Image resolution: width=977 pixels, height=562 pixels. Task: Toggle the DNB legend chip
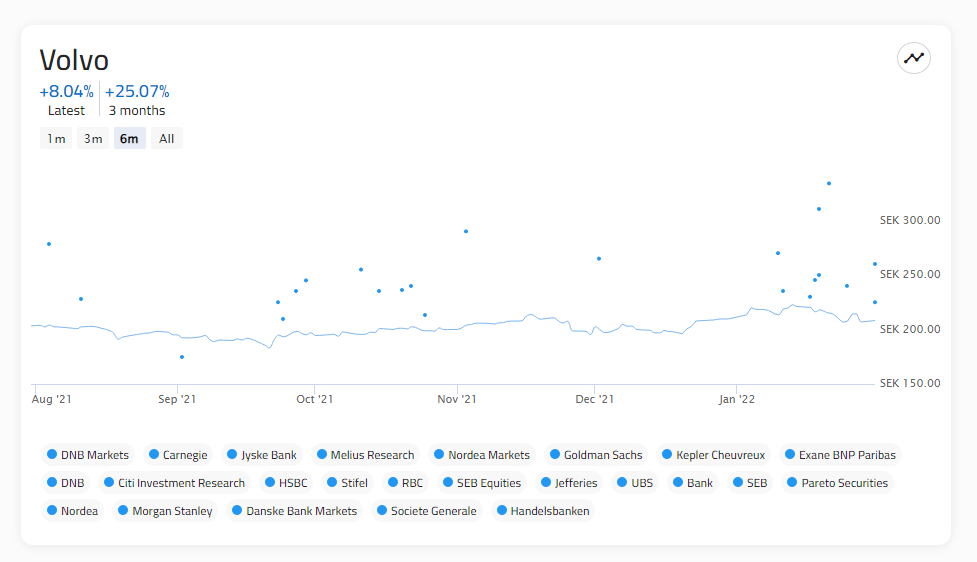coord(65,483)
